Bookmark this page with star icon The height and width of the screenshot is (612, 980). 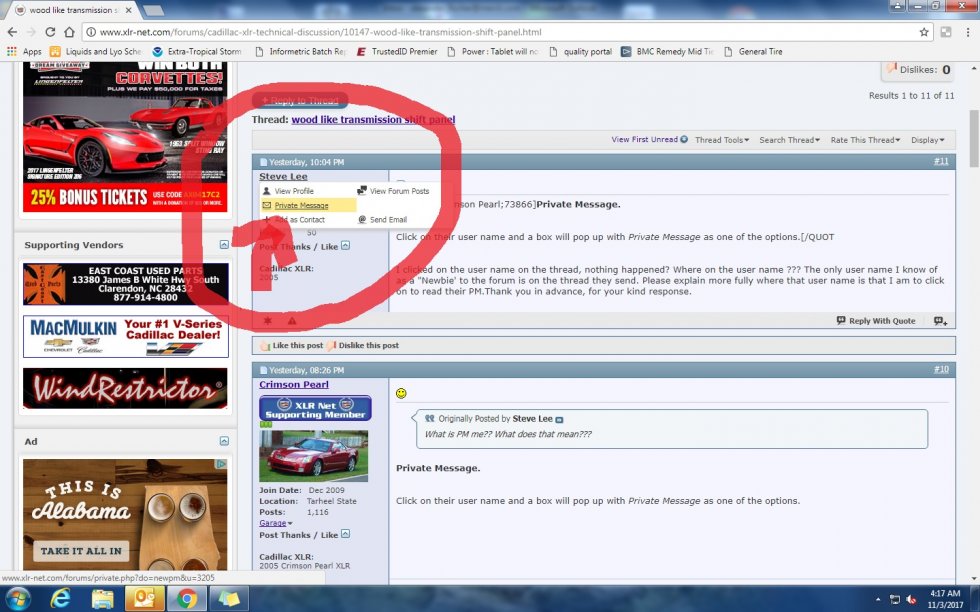pyautogui.click(x=924, y=32)
